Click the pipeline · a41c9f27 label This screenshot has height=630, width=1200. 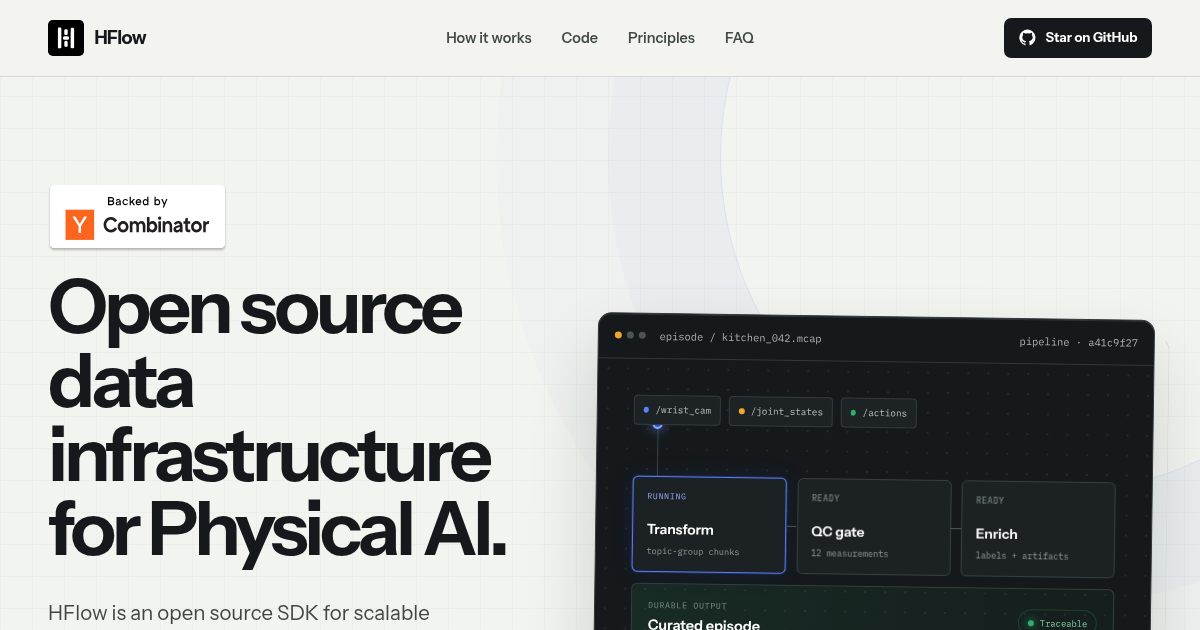[1079, 342]
